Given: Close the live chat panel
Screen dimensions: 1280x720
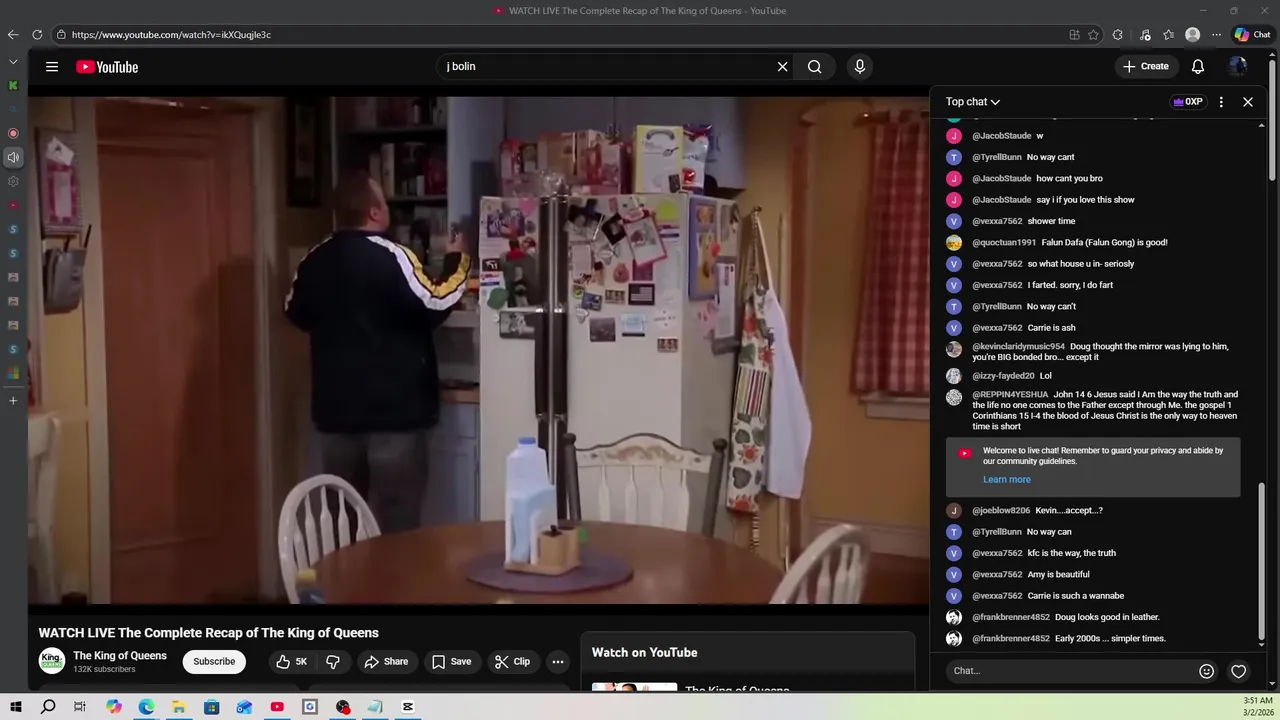Looking at the screenshot, I should (x=1247, y=102).
